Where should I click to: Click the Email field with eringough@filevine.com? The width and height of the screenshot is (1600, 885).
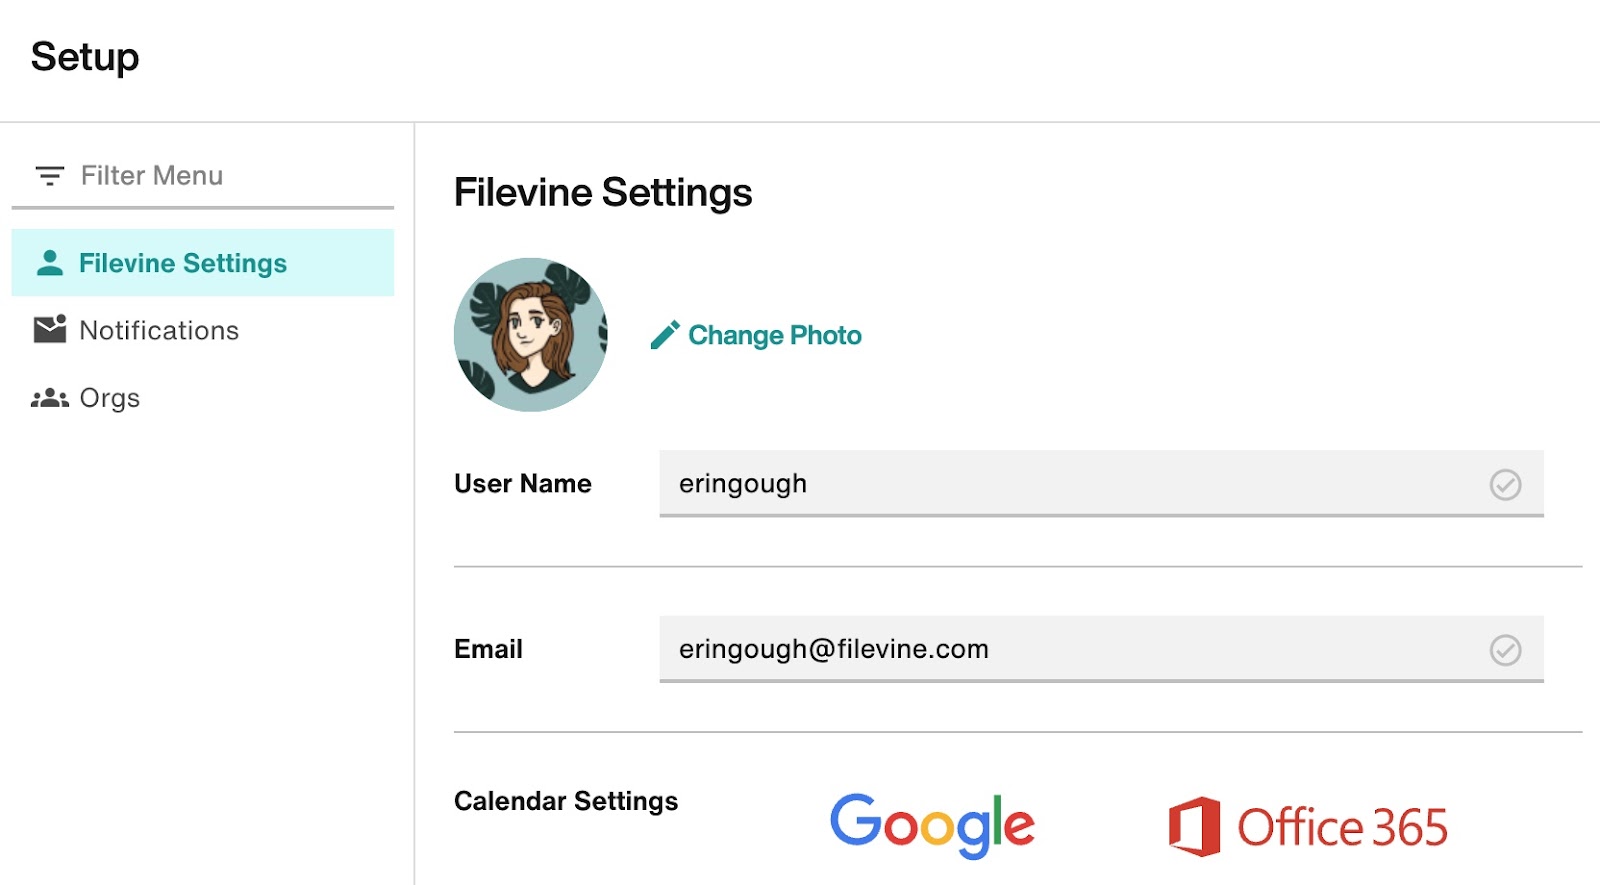[x=1101, y=649]
